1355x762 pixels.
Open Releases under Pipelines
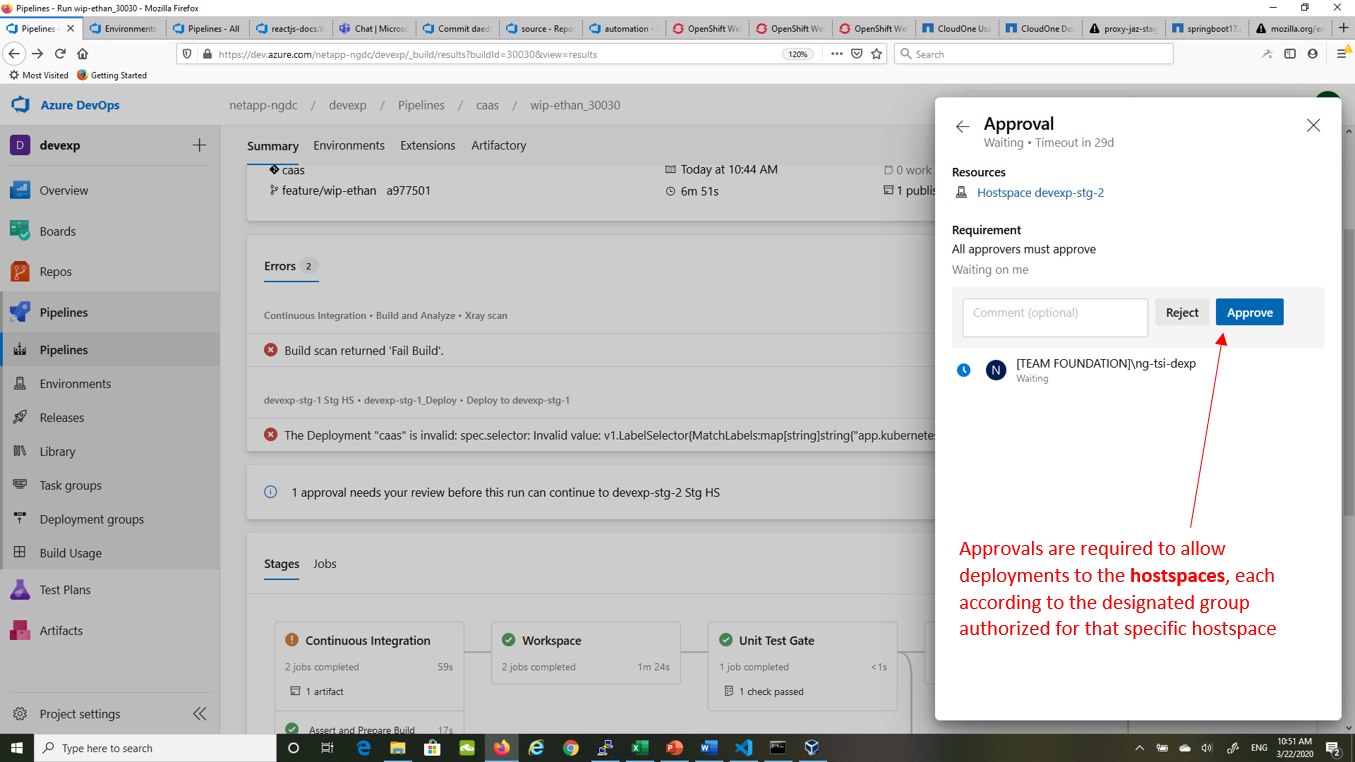pyautogui.click(x=62, y=418)
